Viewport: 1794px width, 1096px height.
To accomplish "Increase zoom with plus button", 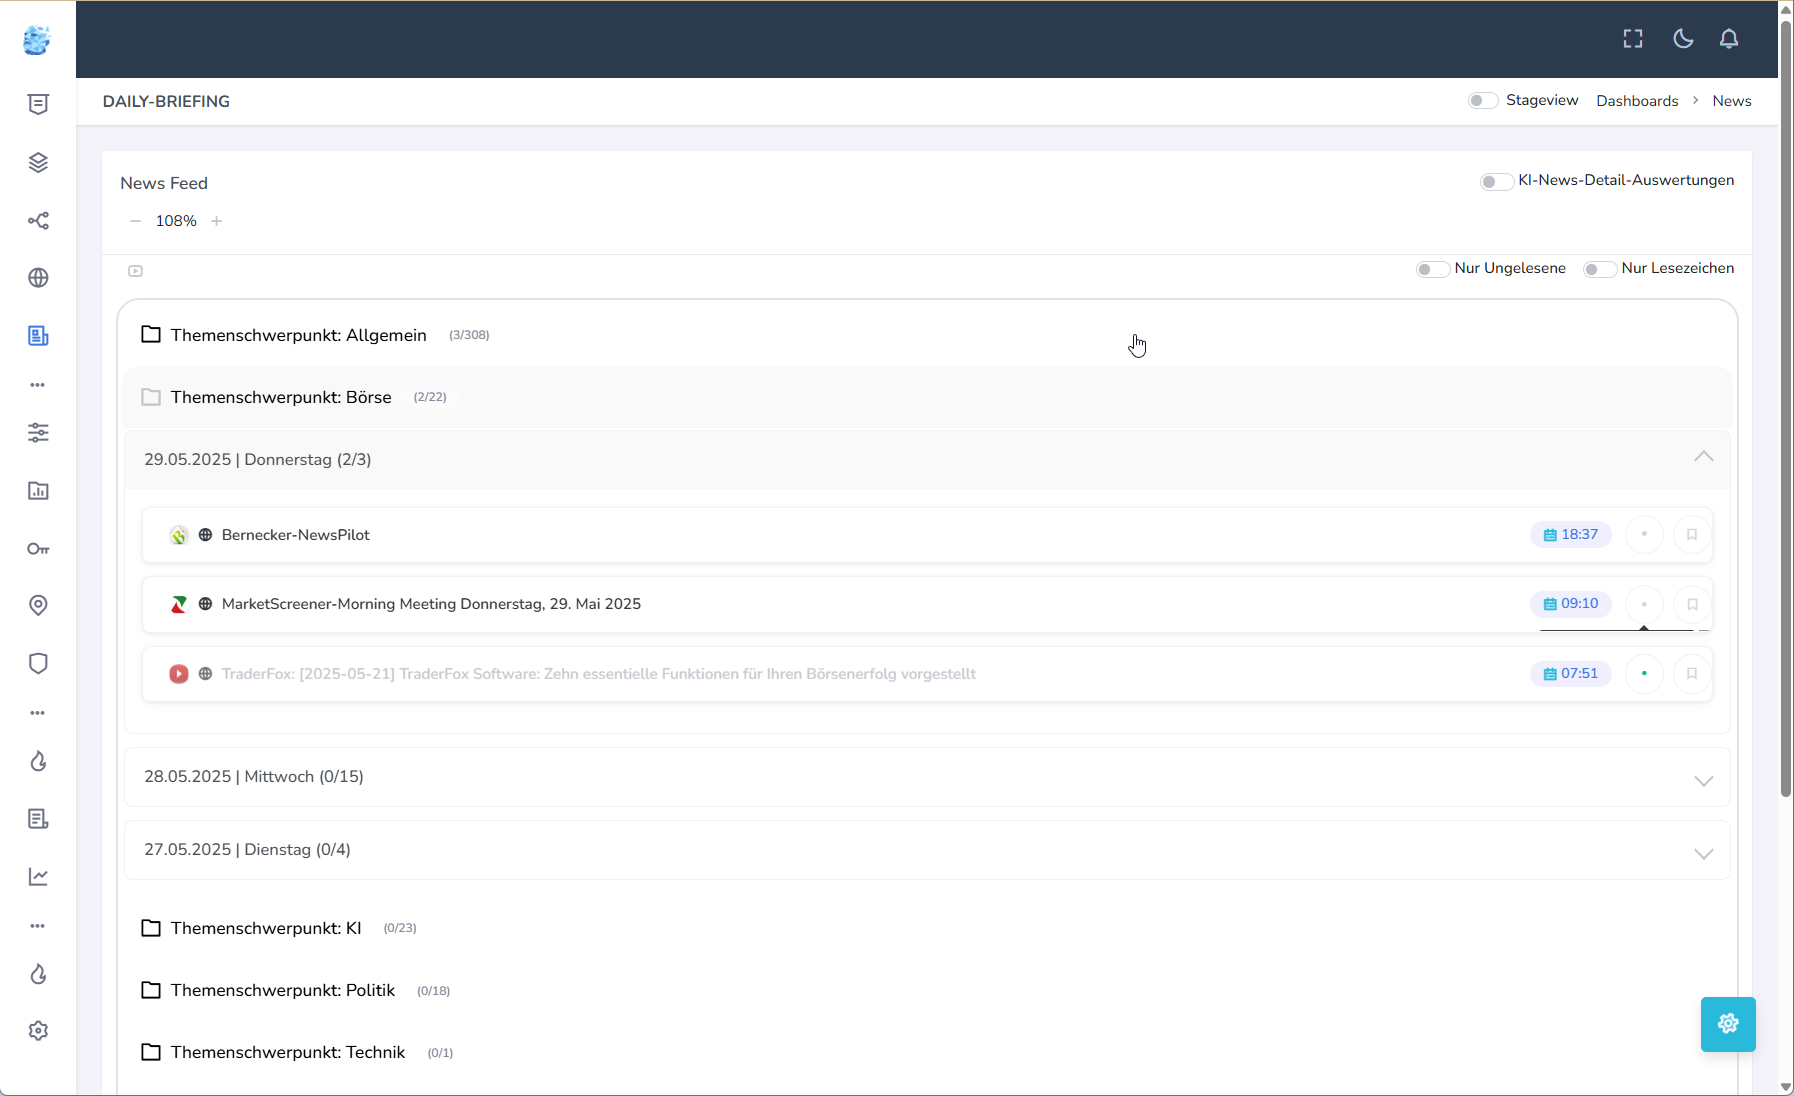I will coord(217,221).
